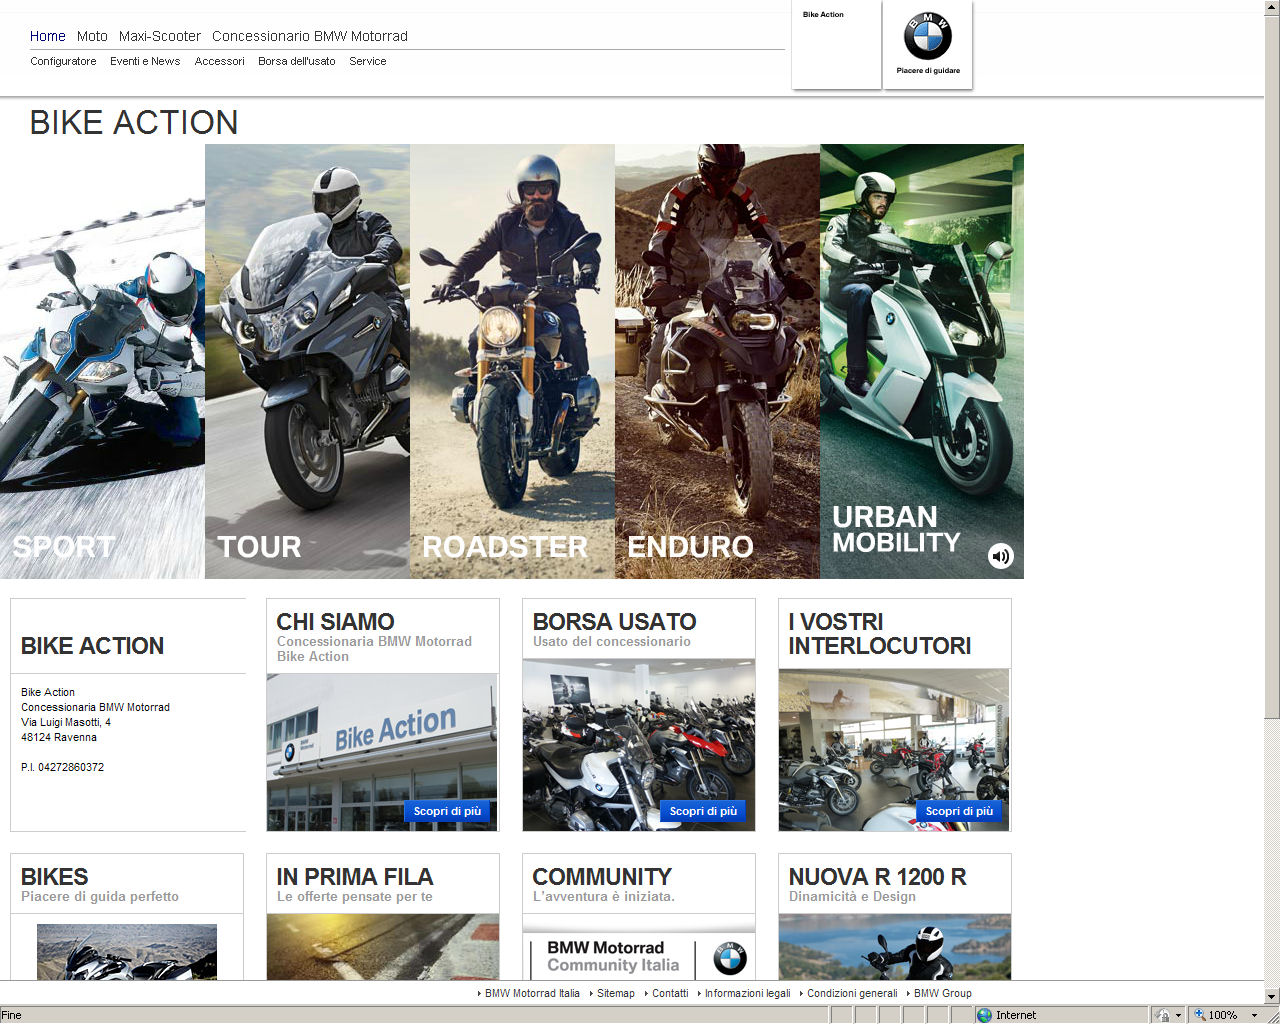Click Scopri di più under I Vostri Interlocutori
Viewport: 1280px width, 1024px height.
959,811
